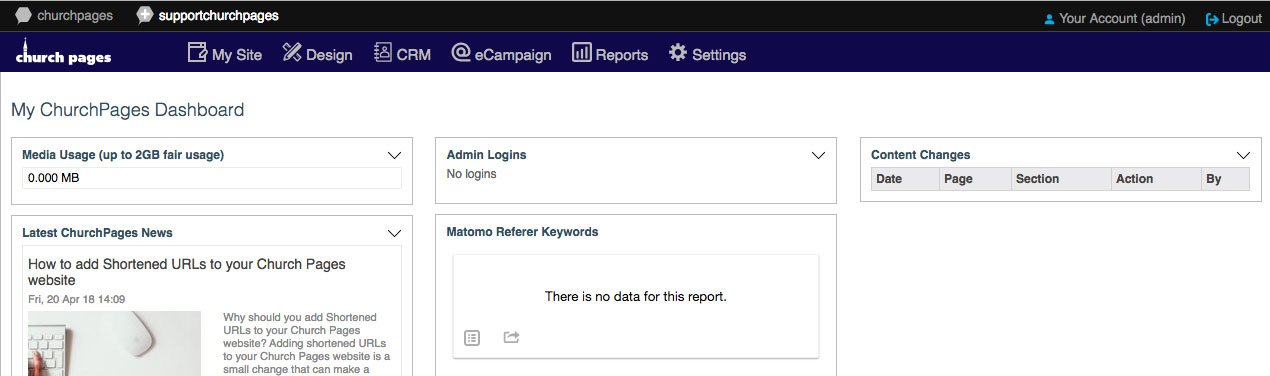Click the Logout link
This screenshot has height=376, width=1270.
coord(1234,18)
